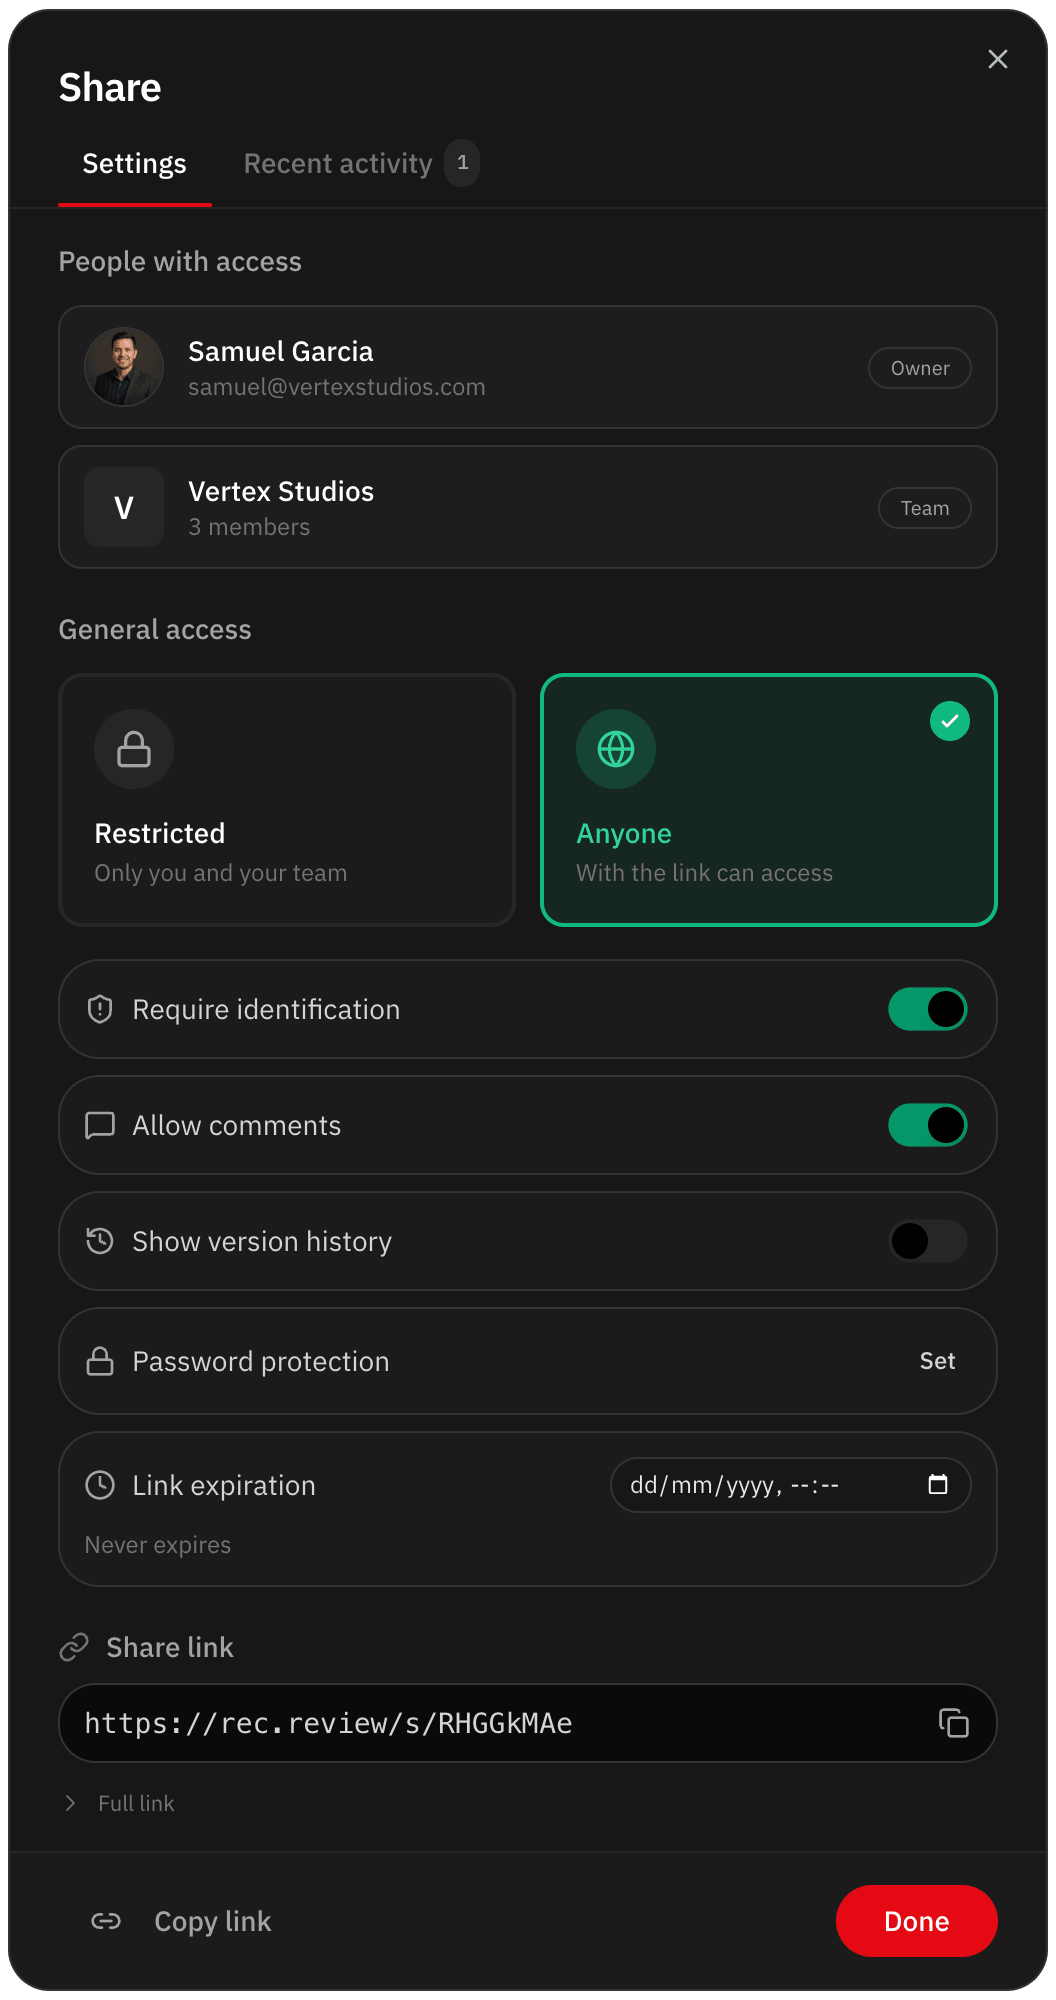This screenshot has height=2000, width=1056.
Task: Click the version history clock icon
Action: pyautogui.click(x=100, y=1241)
